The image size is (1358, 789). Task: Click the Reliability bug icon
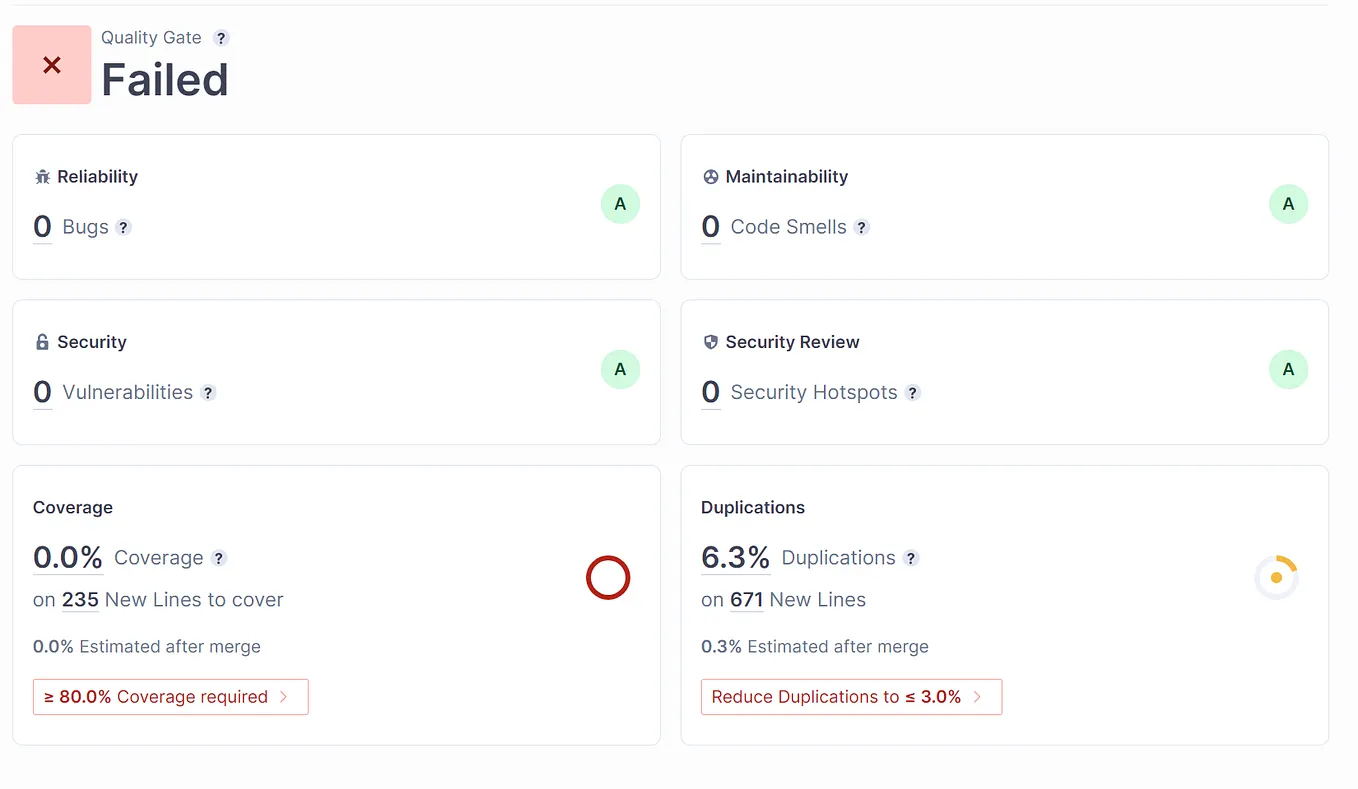click(41, 176)
